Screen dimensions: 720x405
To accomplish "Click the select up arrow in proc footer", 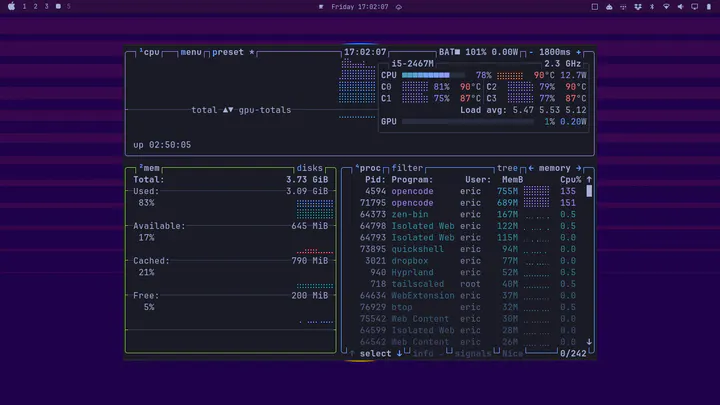I will coord(352,354).
